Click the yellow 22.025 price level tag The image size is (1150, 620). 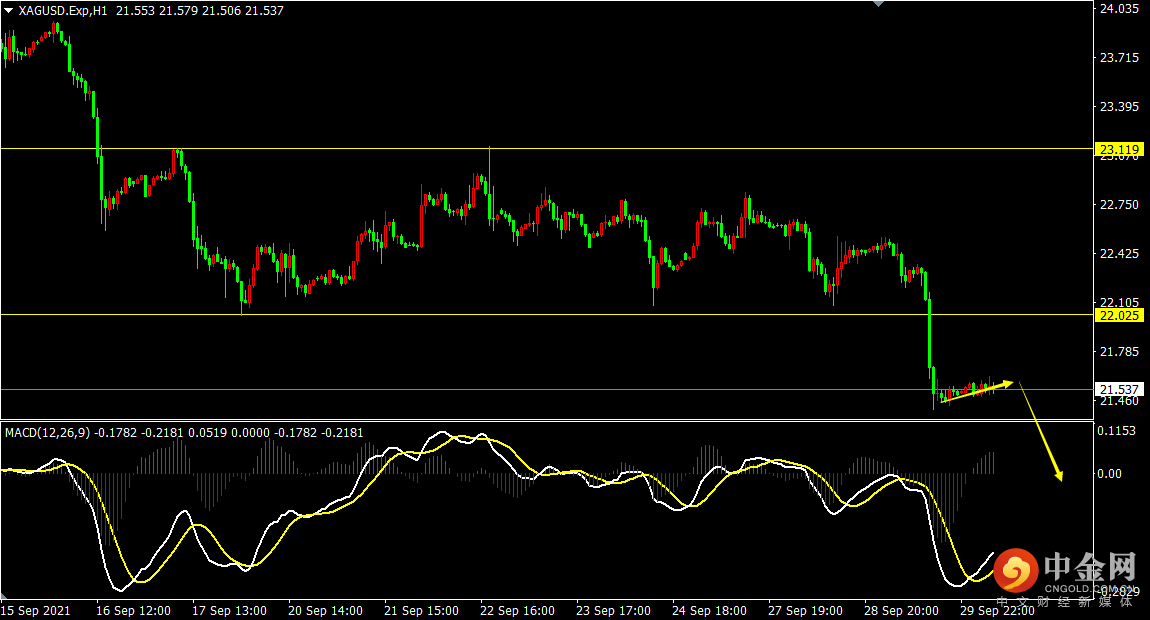(1118, 316)
